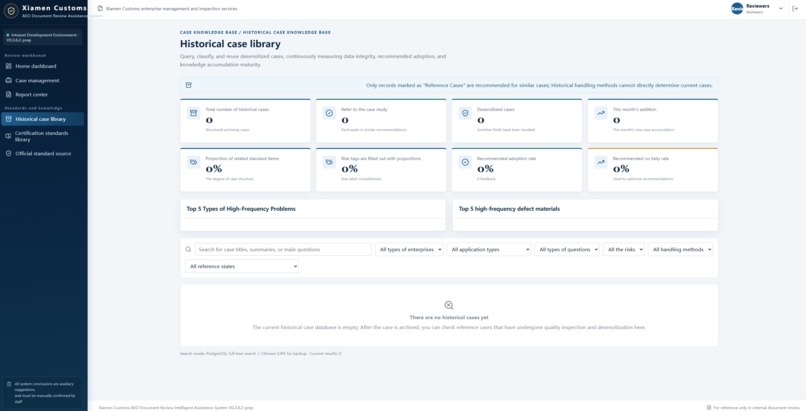
Task: Click the Reviewers avatar circle
Action: click(x=737, y=9)
